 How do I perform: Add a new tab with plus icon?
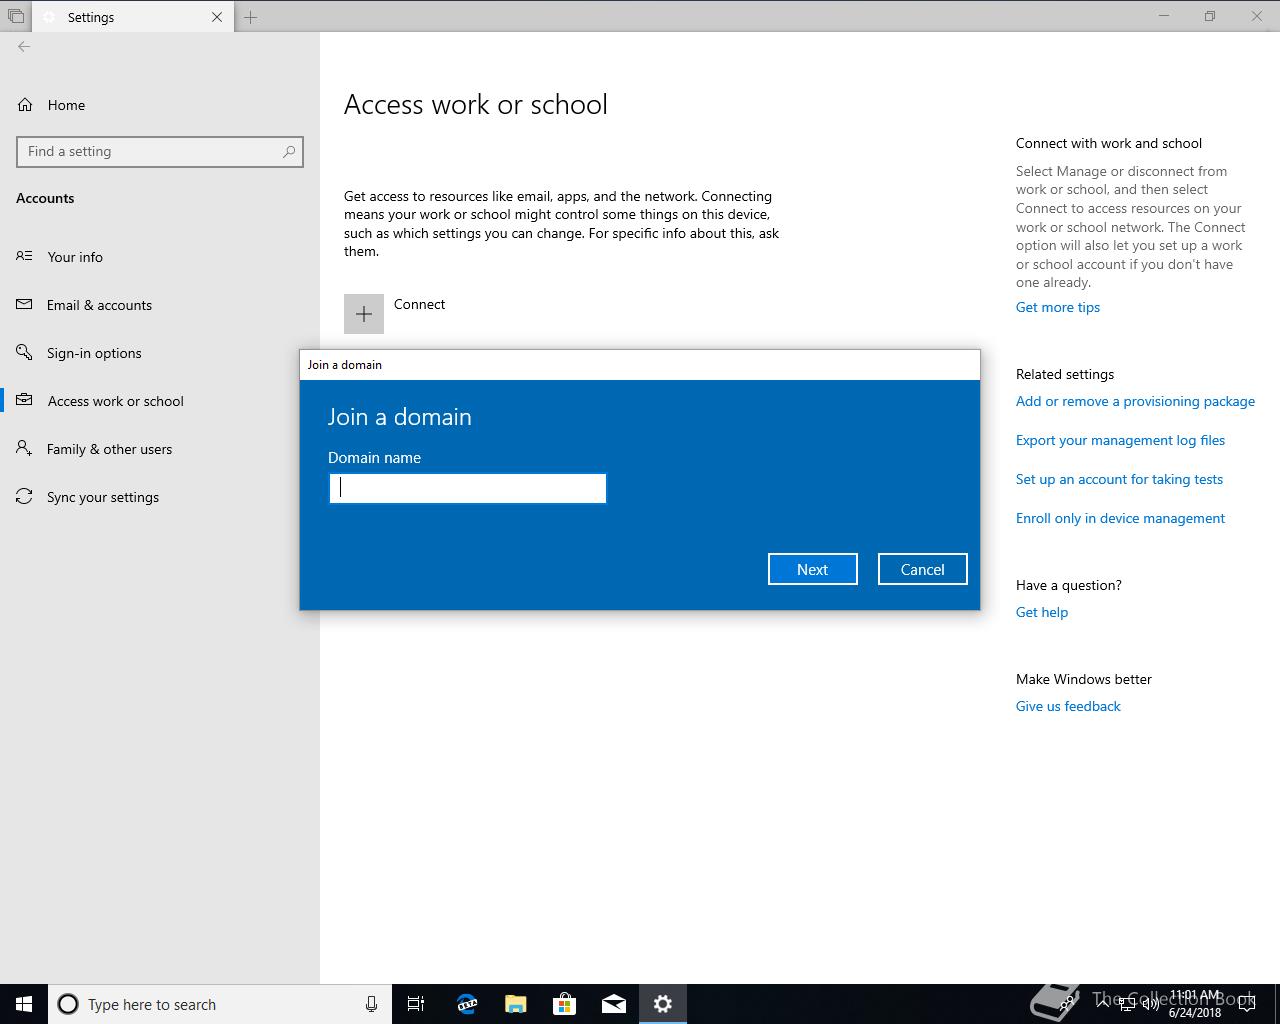pos(251,17)
